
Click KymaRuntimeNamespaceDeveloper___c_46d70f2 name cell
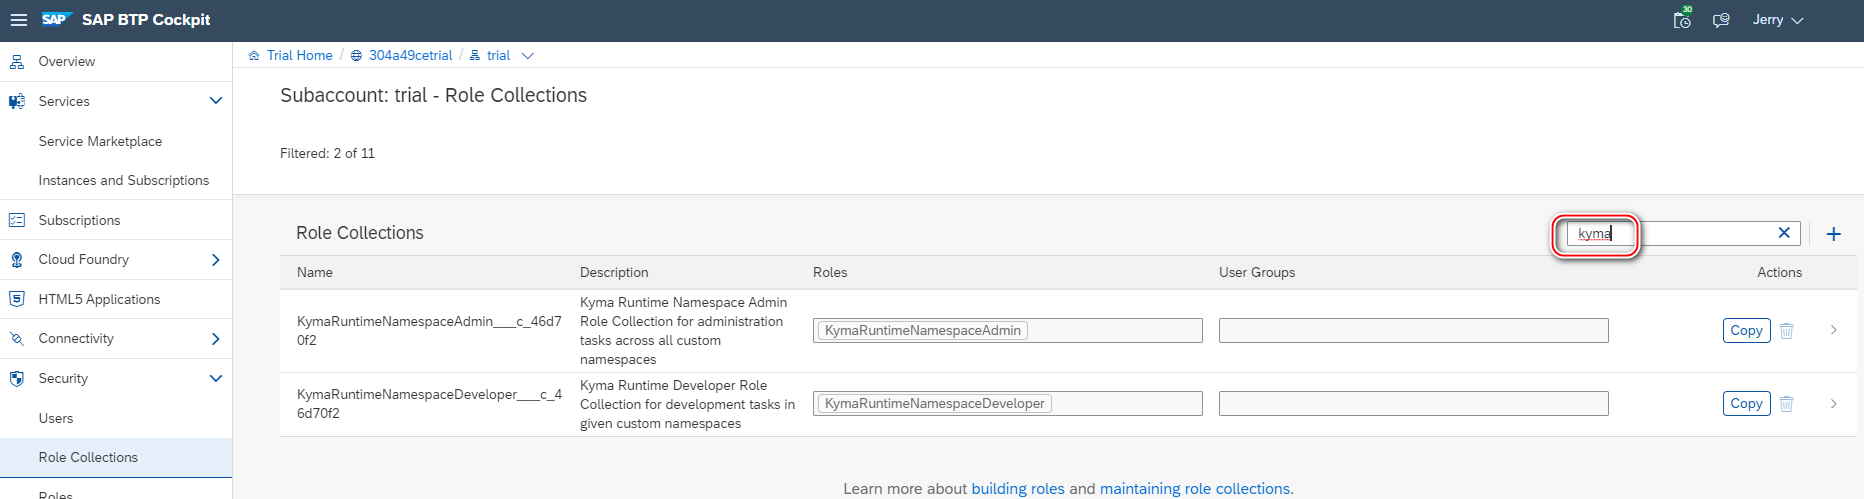coord(429,403)
